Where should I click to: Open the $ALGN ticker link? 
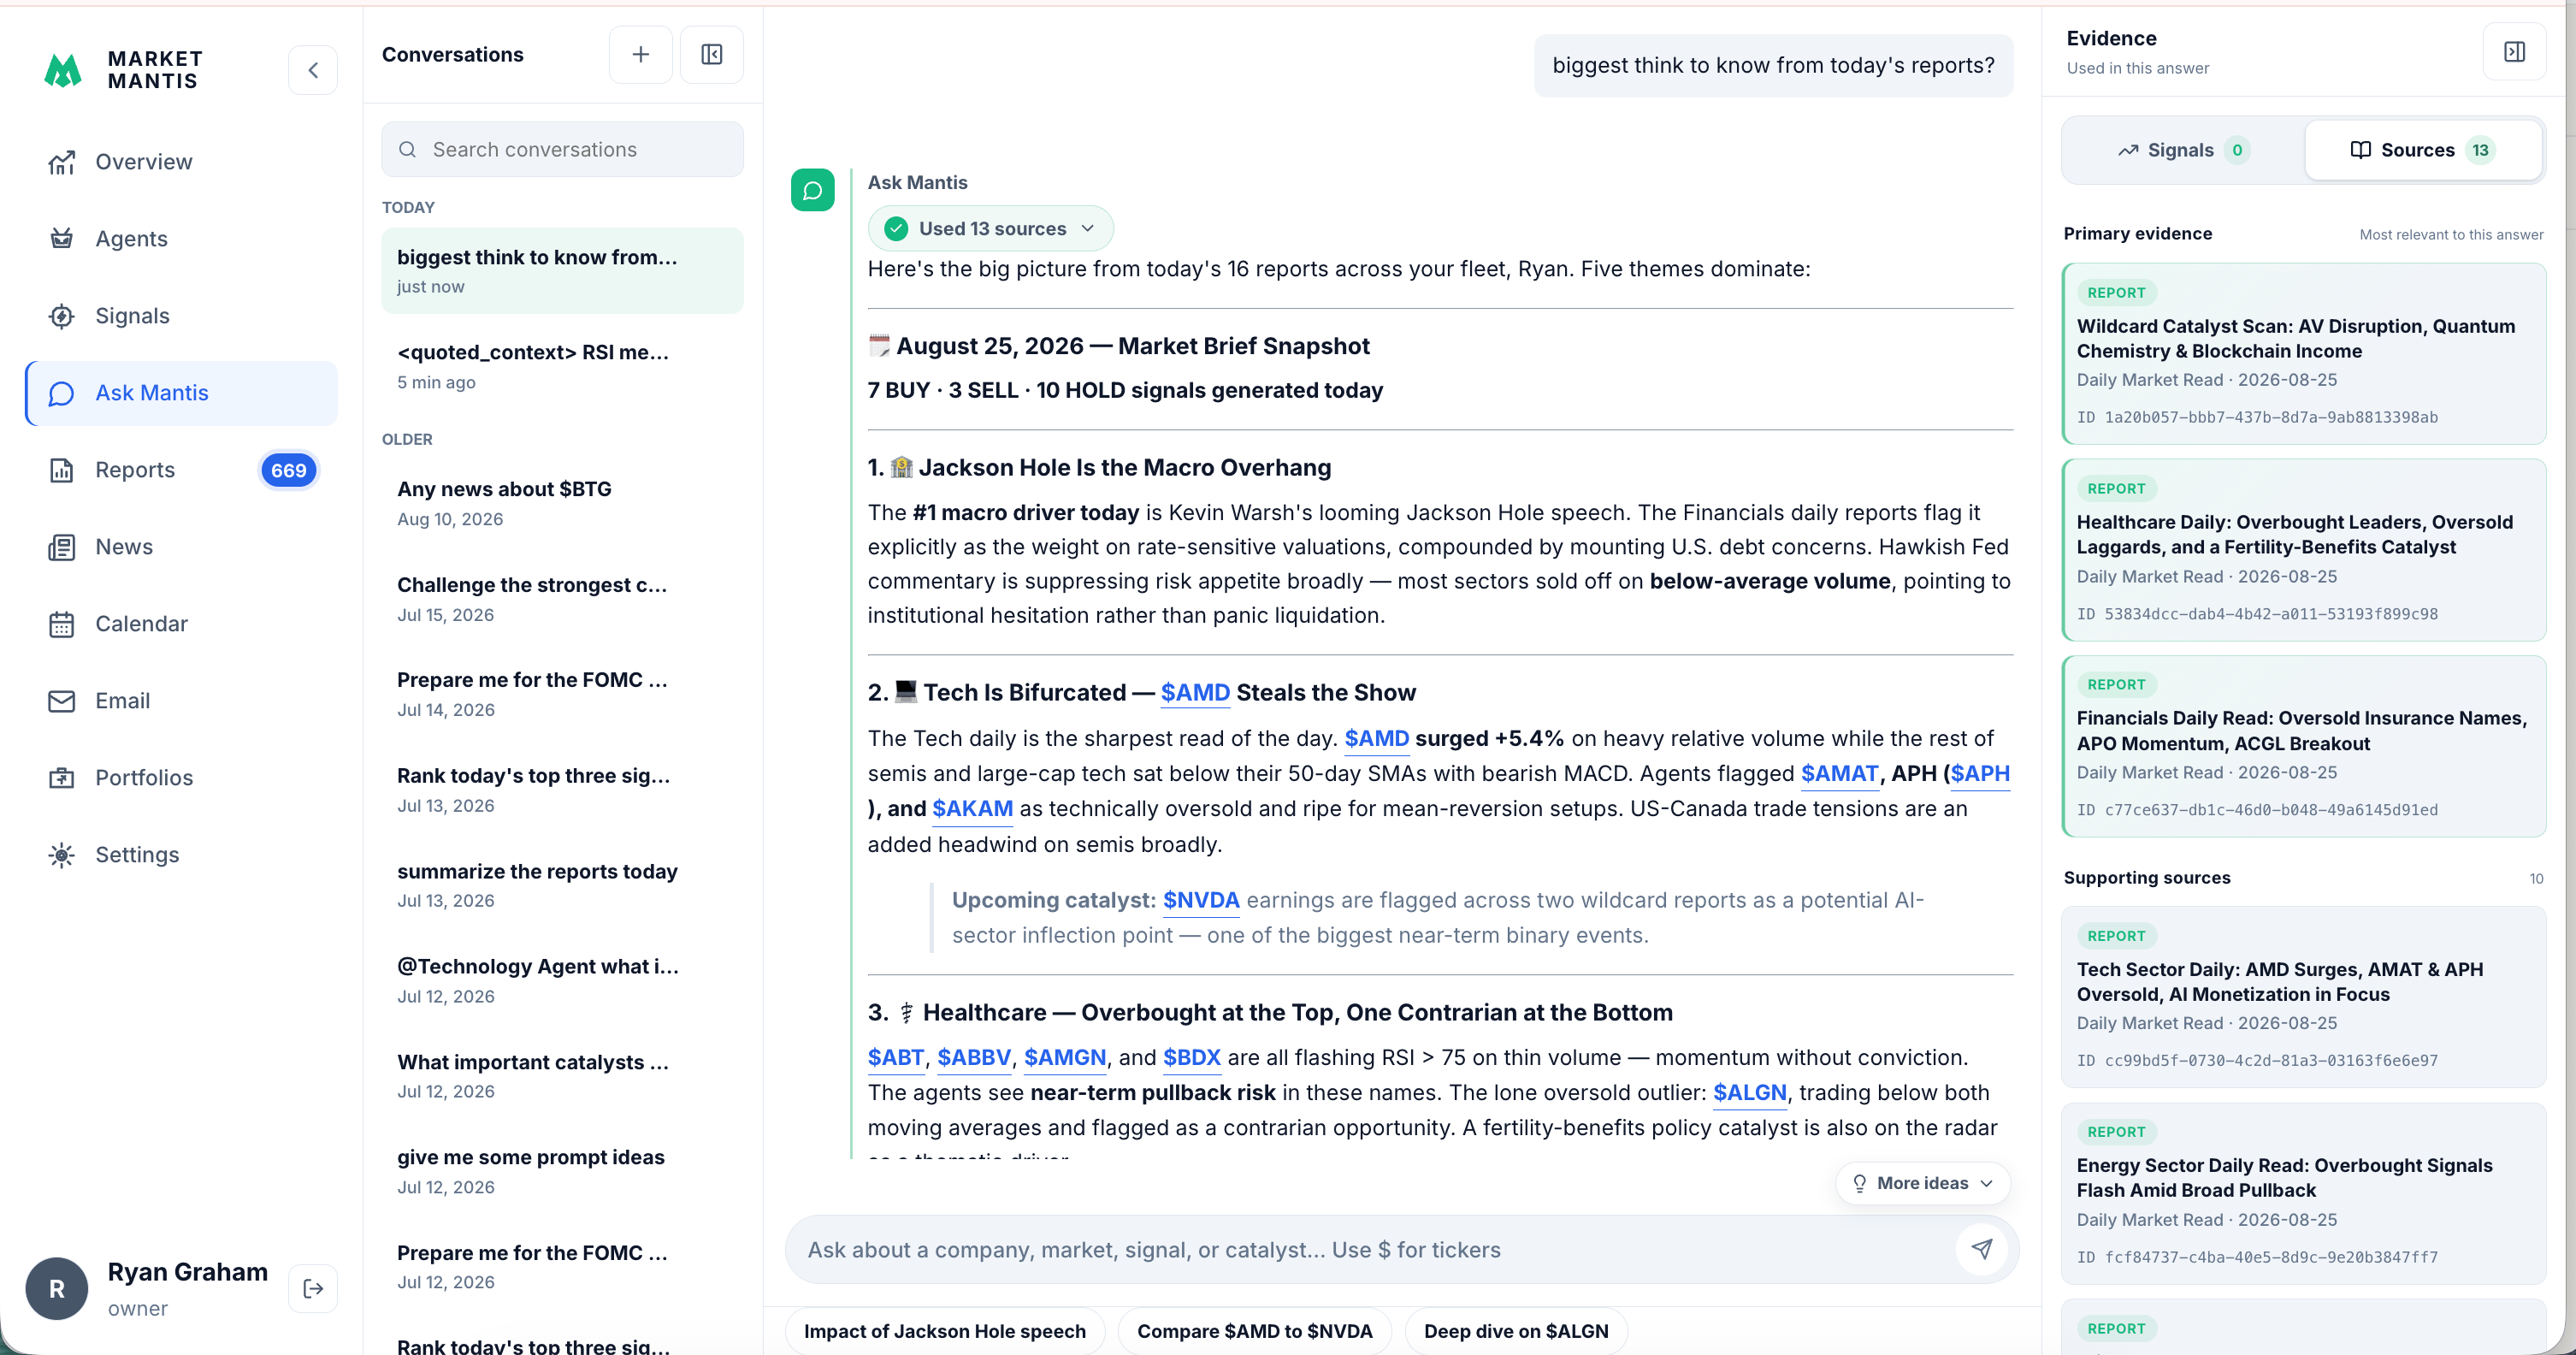click(1750, 1092)
